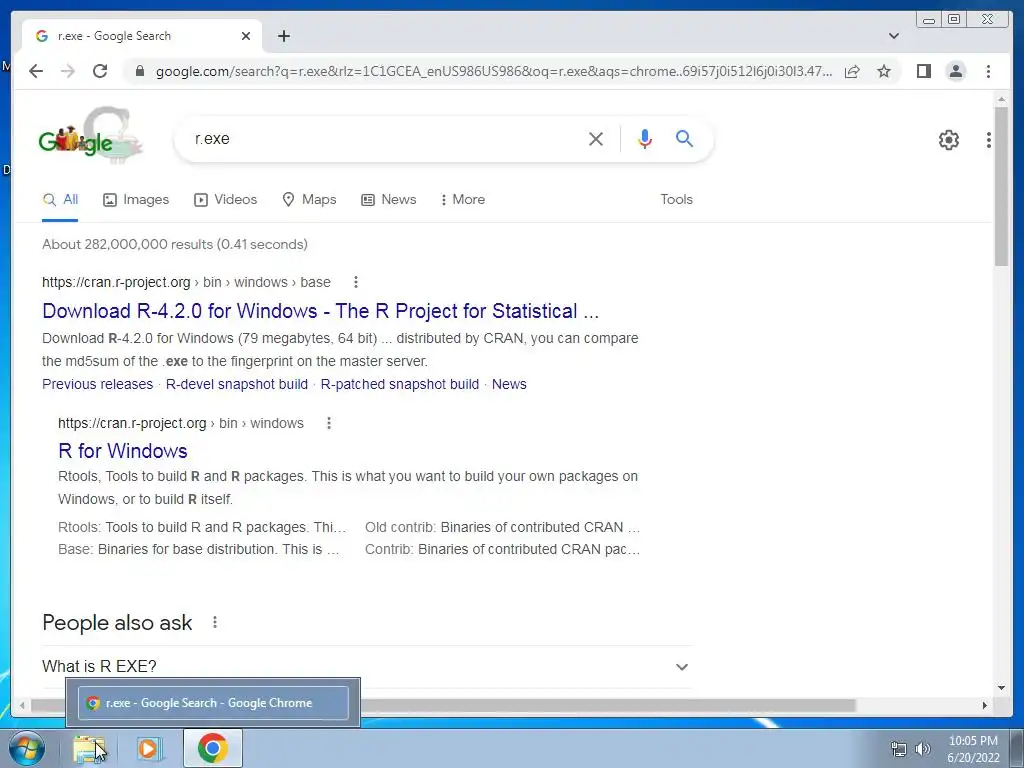Open a new tab with plus button
1024x768 pixels.
283,36
